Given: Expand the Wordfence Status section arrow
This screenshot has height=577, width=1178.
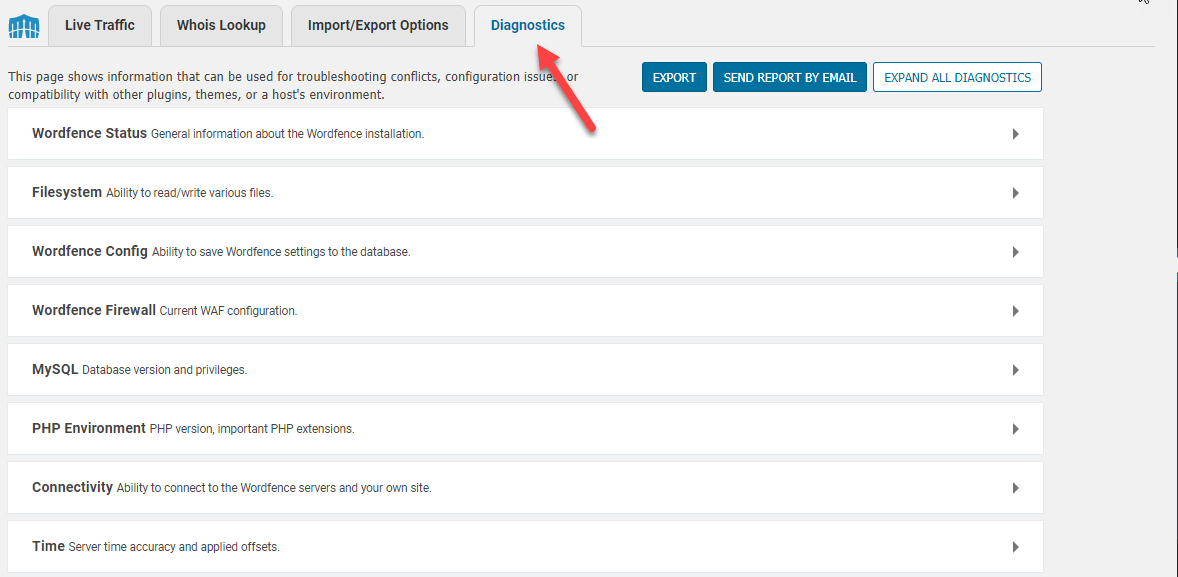Looking at the screenshot, I should pyautogui.click(x=1016, y=134).
